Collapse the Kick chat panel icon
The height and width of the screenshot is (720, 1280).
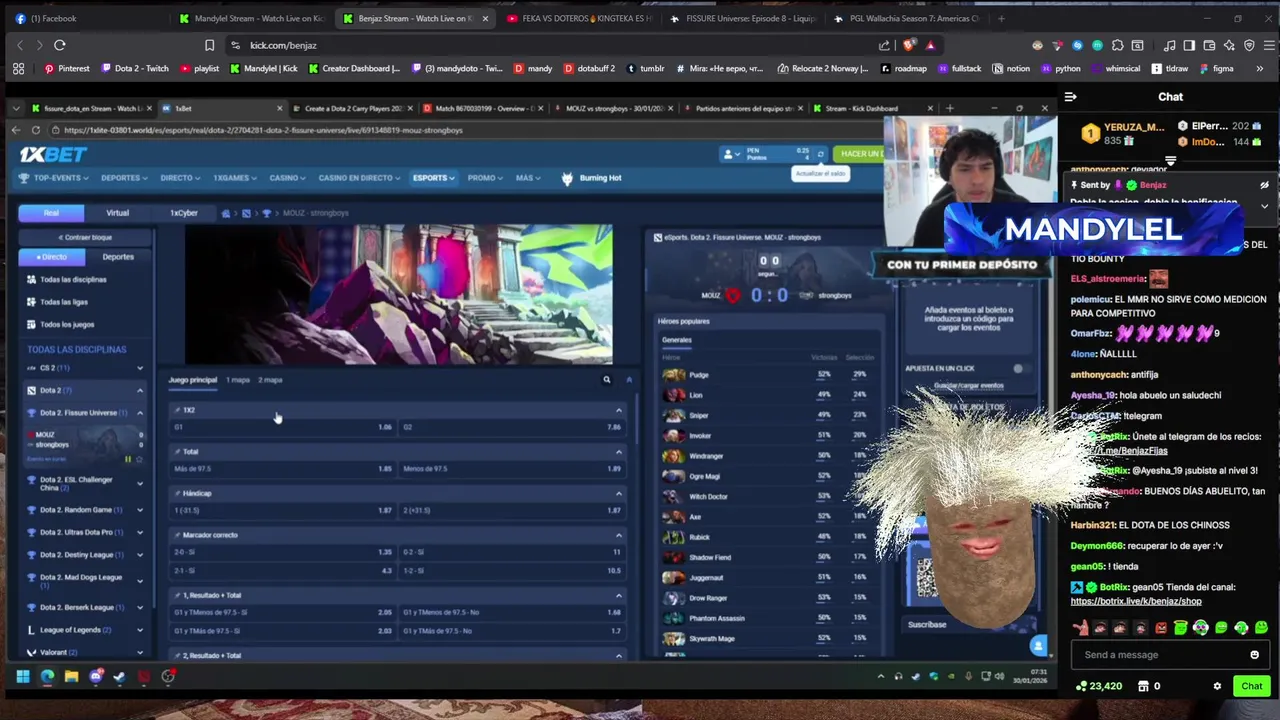pos(1071,97)
